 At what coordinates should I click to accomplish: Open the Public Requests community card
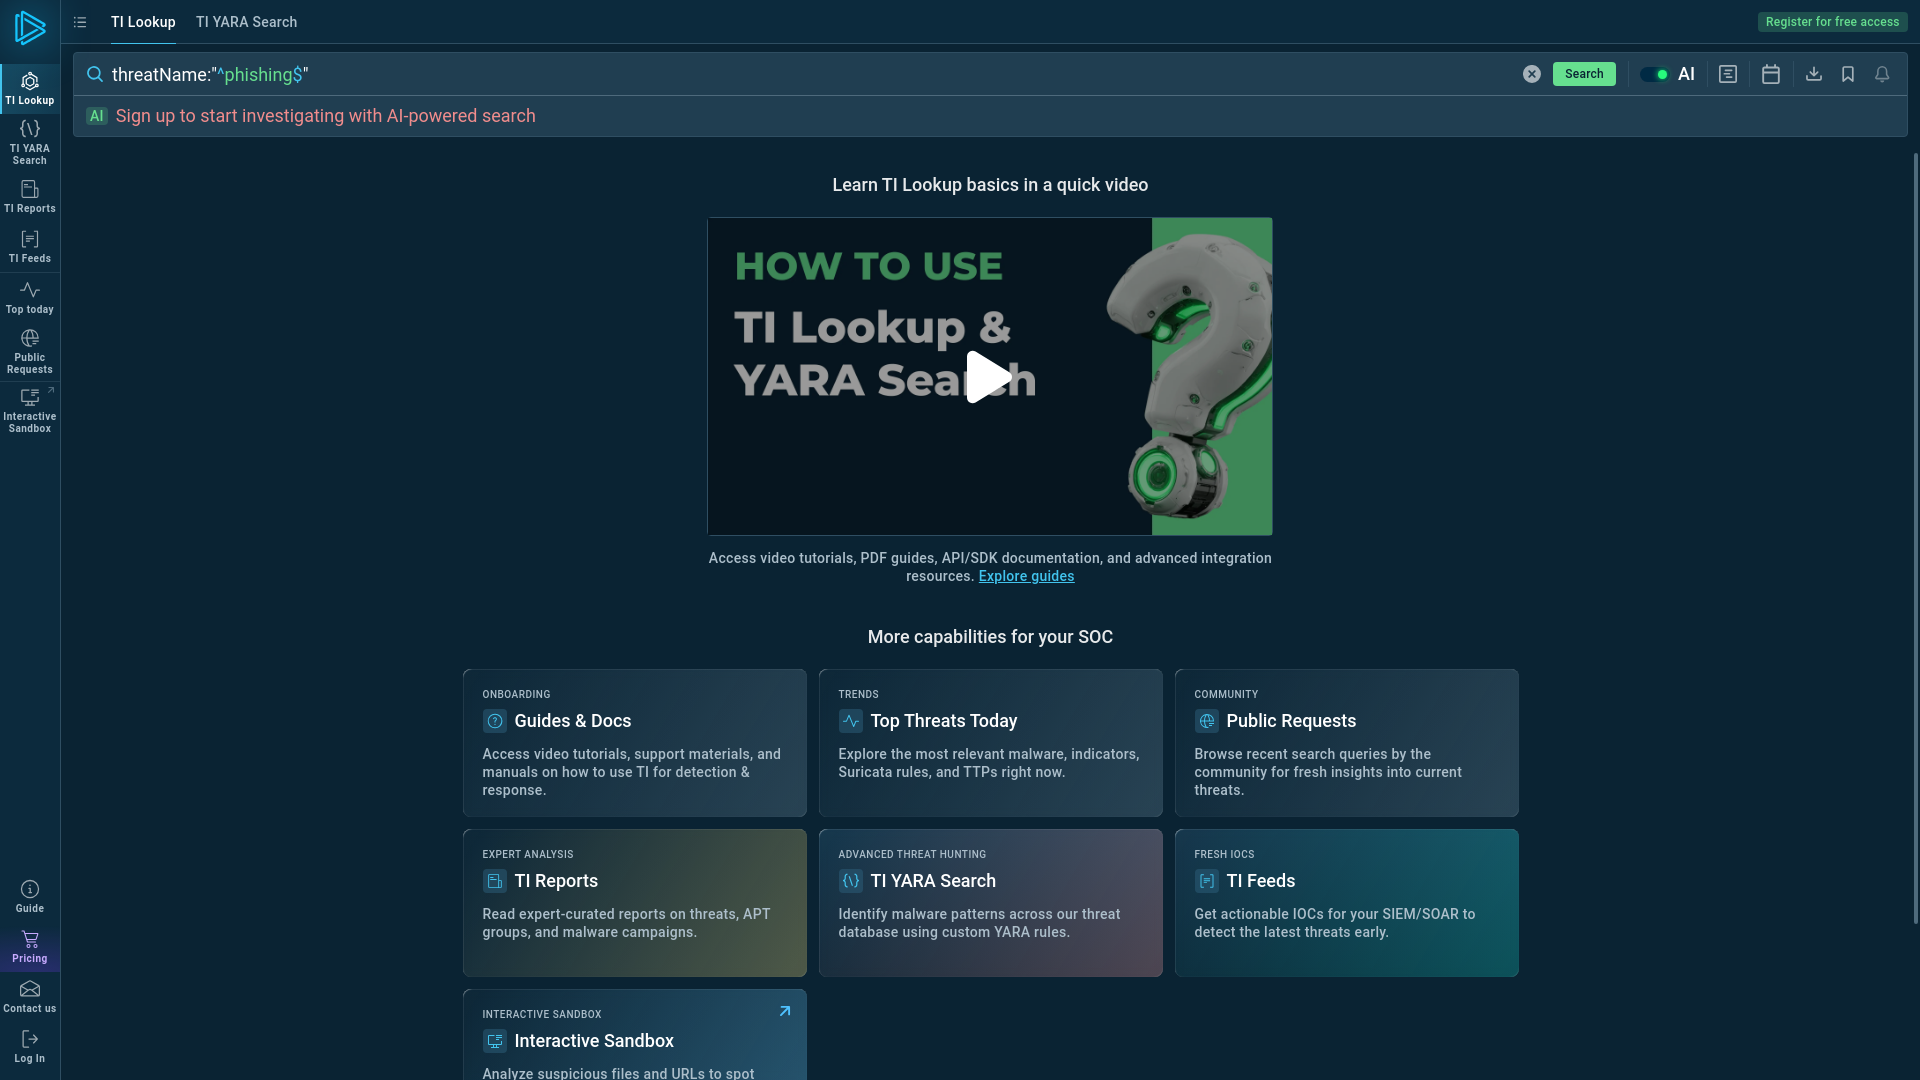[x=1346, y=743]
